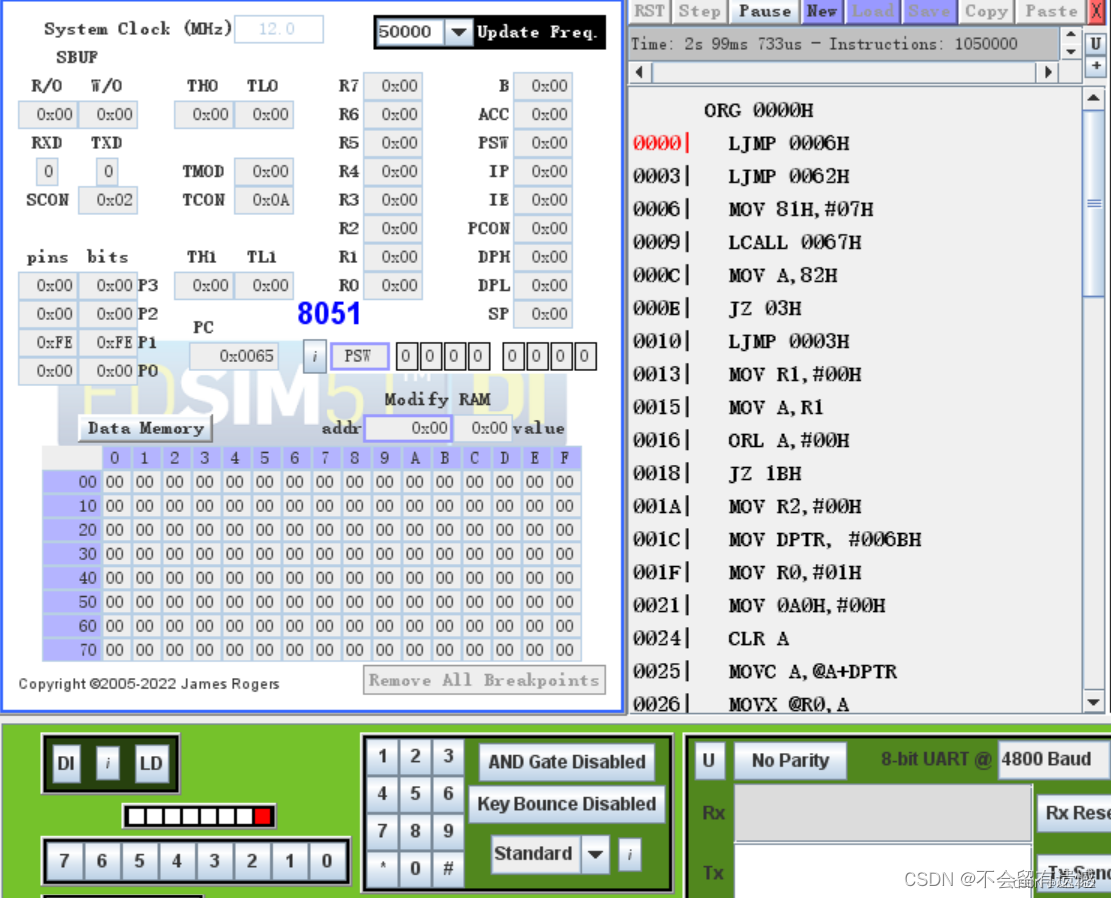Open the update frequency dropdown
The image size is (1111, 898).
coord(459,32)
